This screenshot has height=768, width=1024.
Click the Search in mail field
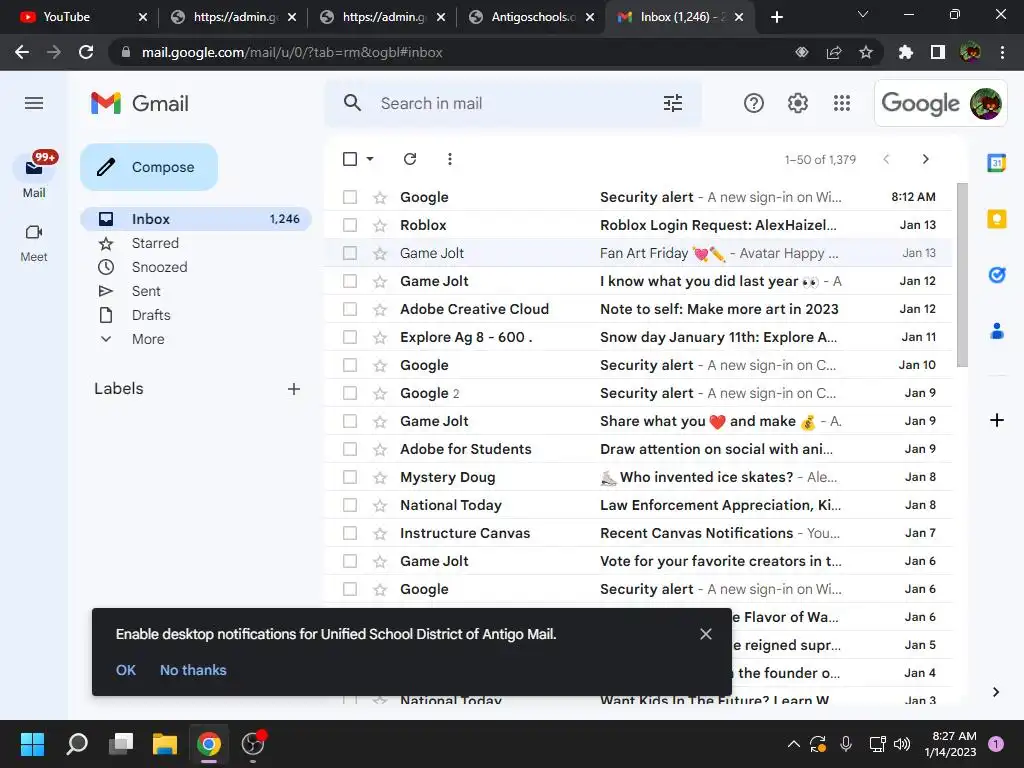click(x=513, y=103)
